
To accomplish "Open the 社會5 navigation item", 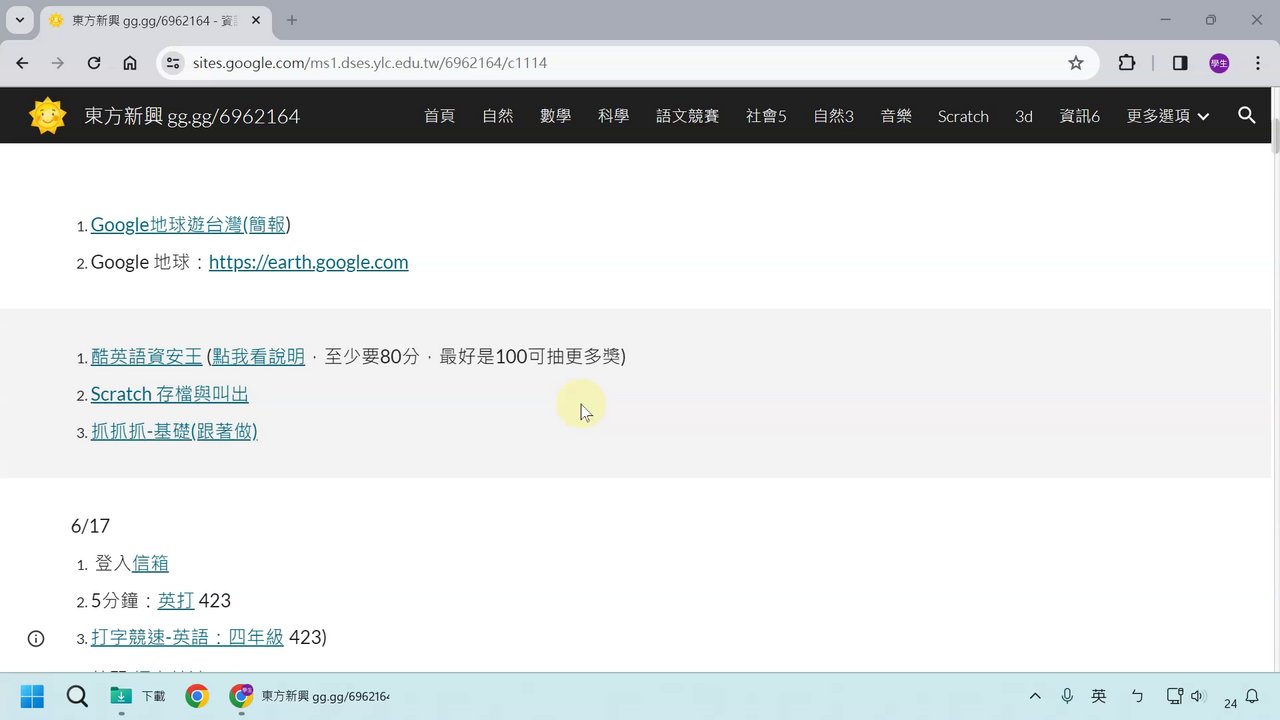I will (x=766, y=116).
